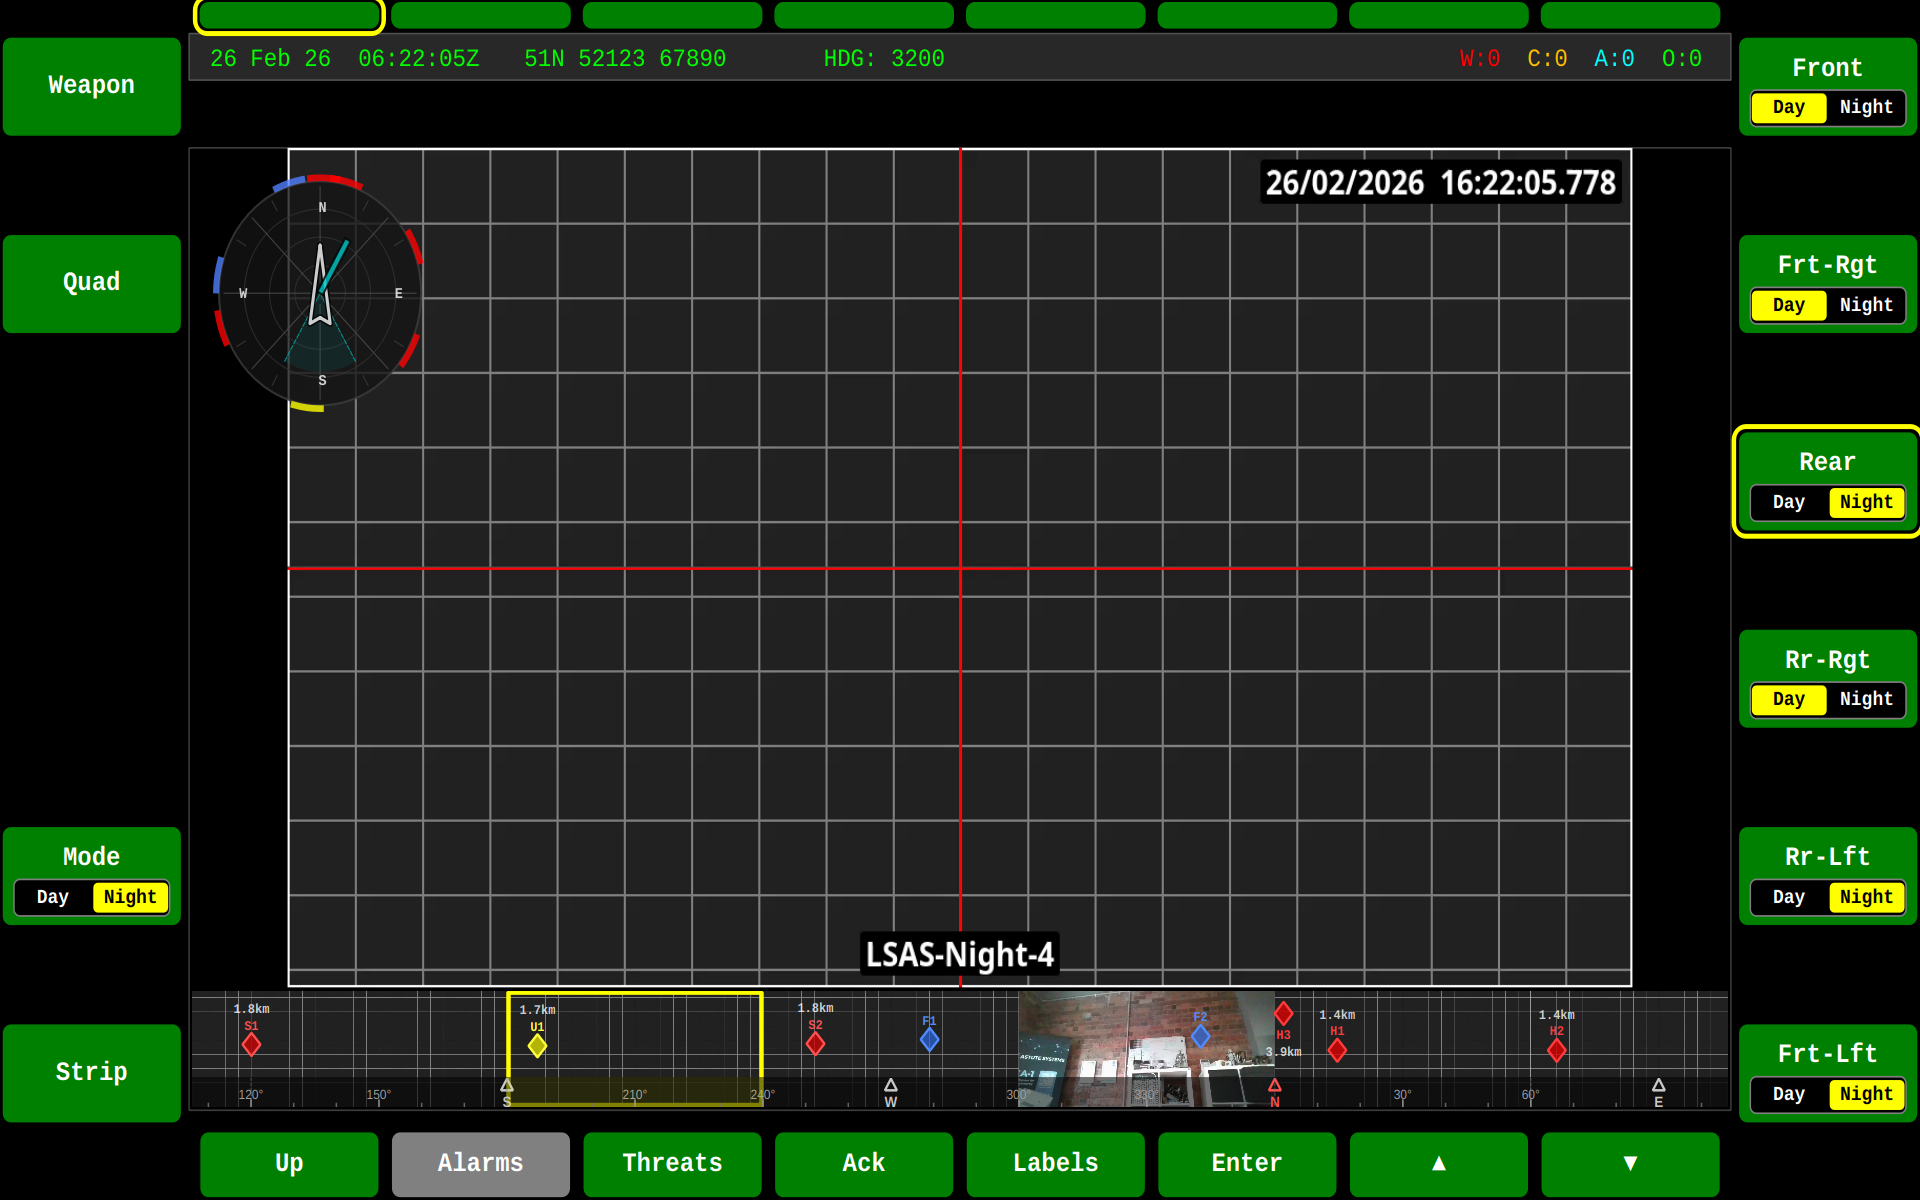Click the red S2 threat marker
The height and width of the screenshot is (1200, 1920).
(x=815, y=1044)
